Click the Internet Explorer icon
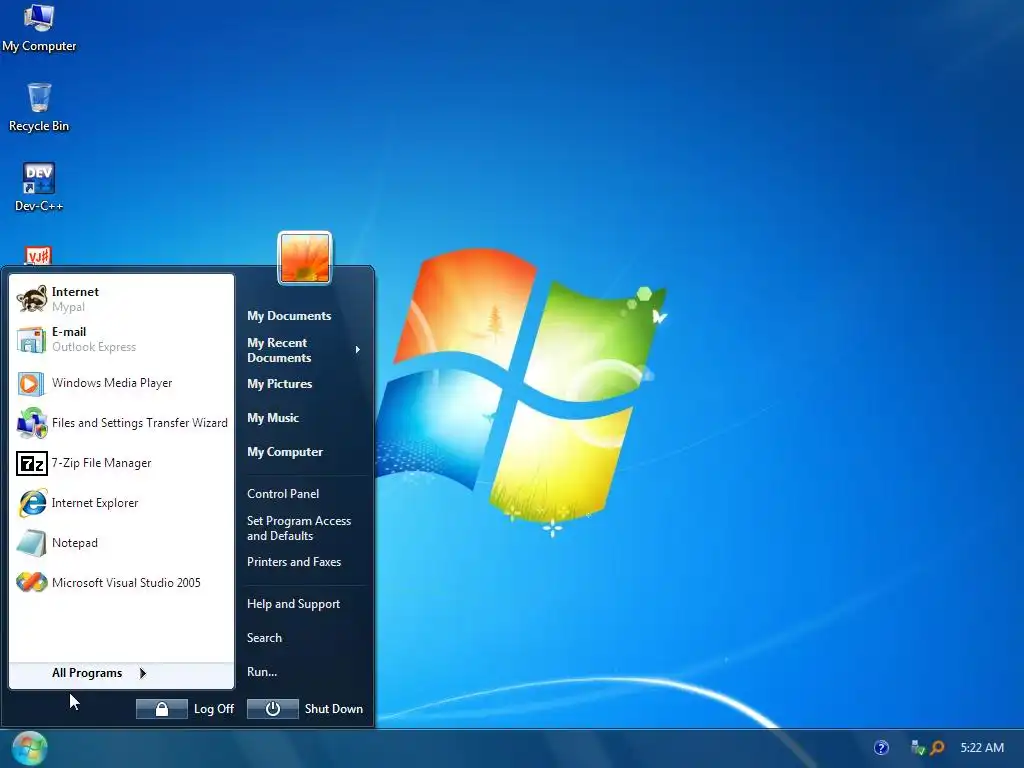Viewport: 1024px width, 768px height. click(32, 503)
